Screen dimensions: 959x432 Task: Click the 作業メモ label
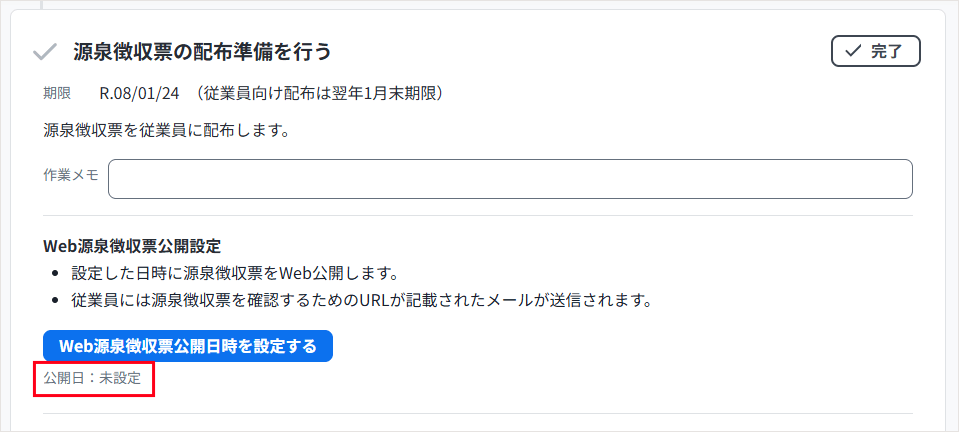click(71, 174)
